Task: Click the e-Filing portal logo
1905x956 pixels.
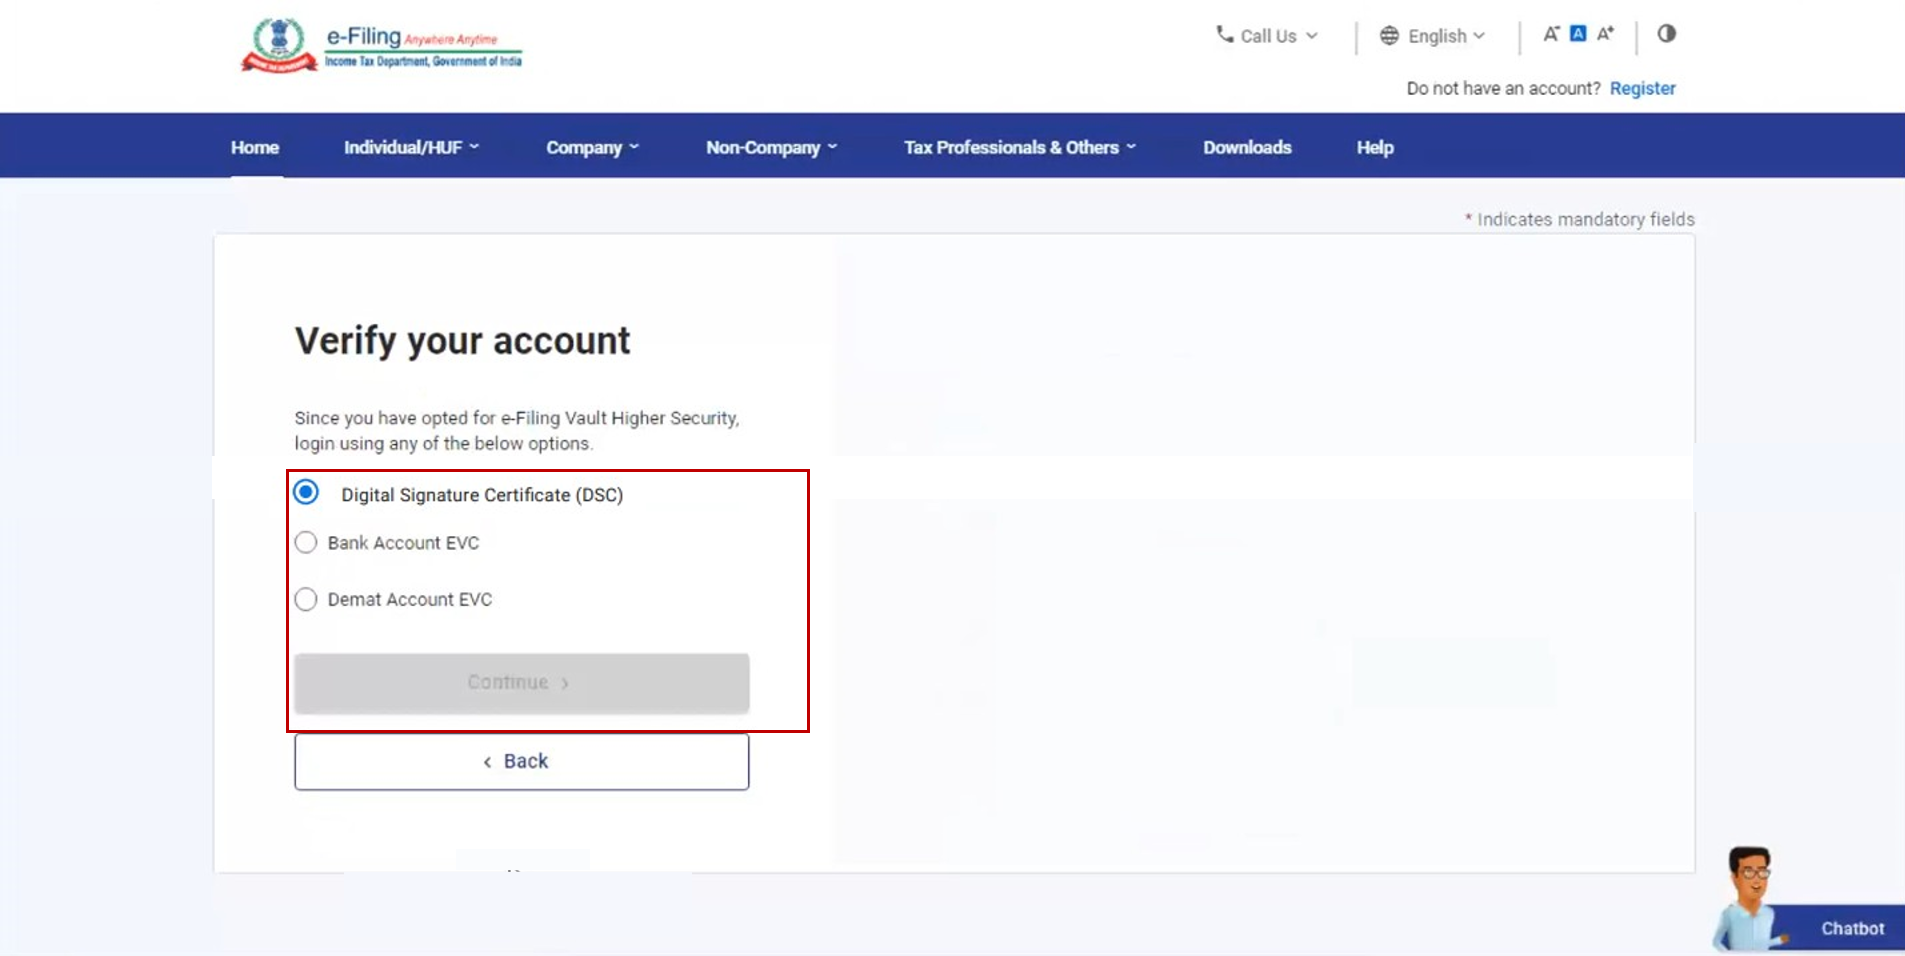Action: pos(381,46)
